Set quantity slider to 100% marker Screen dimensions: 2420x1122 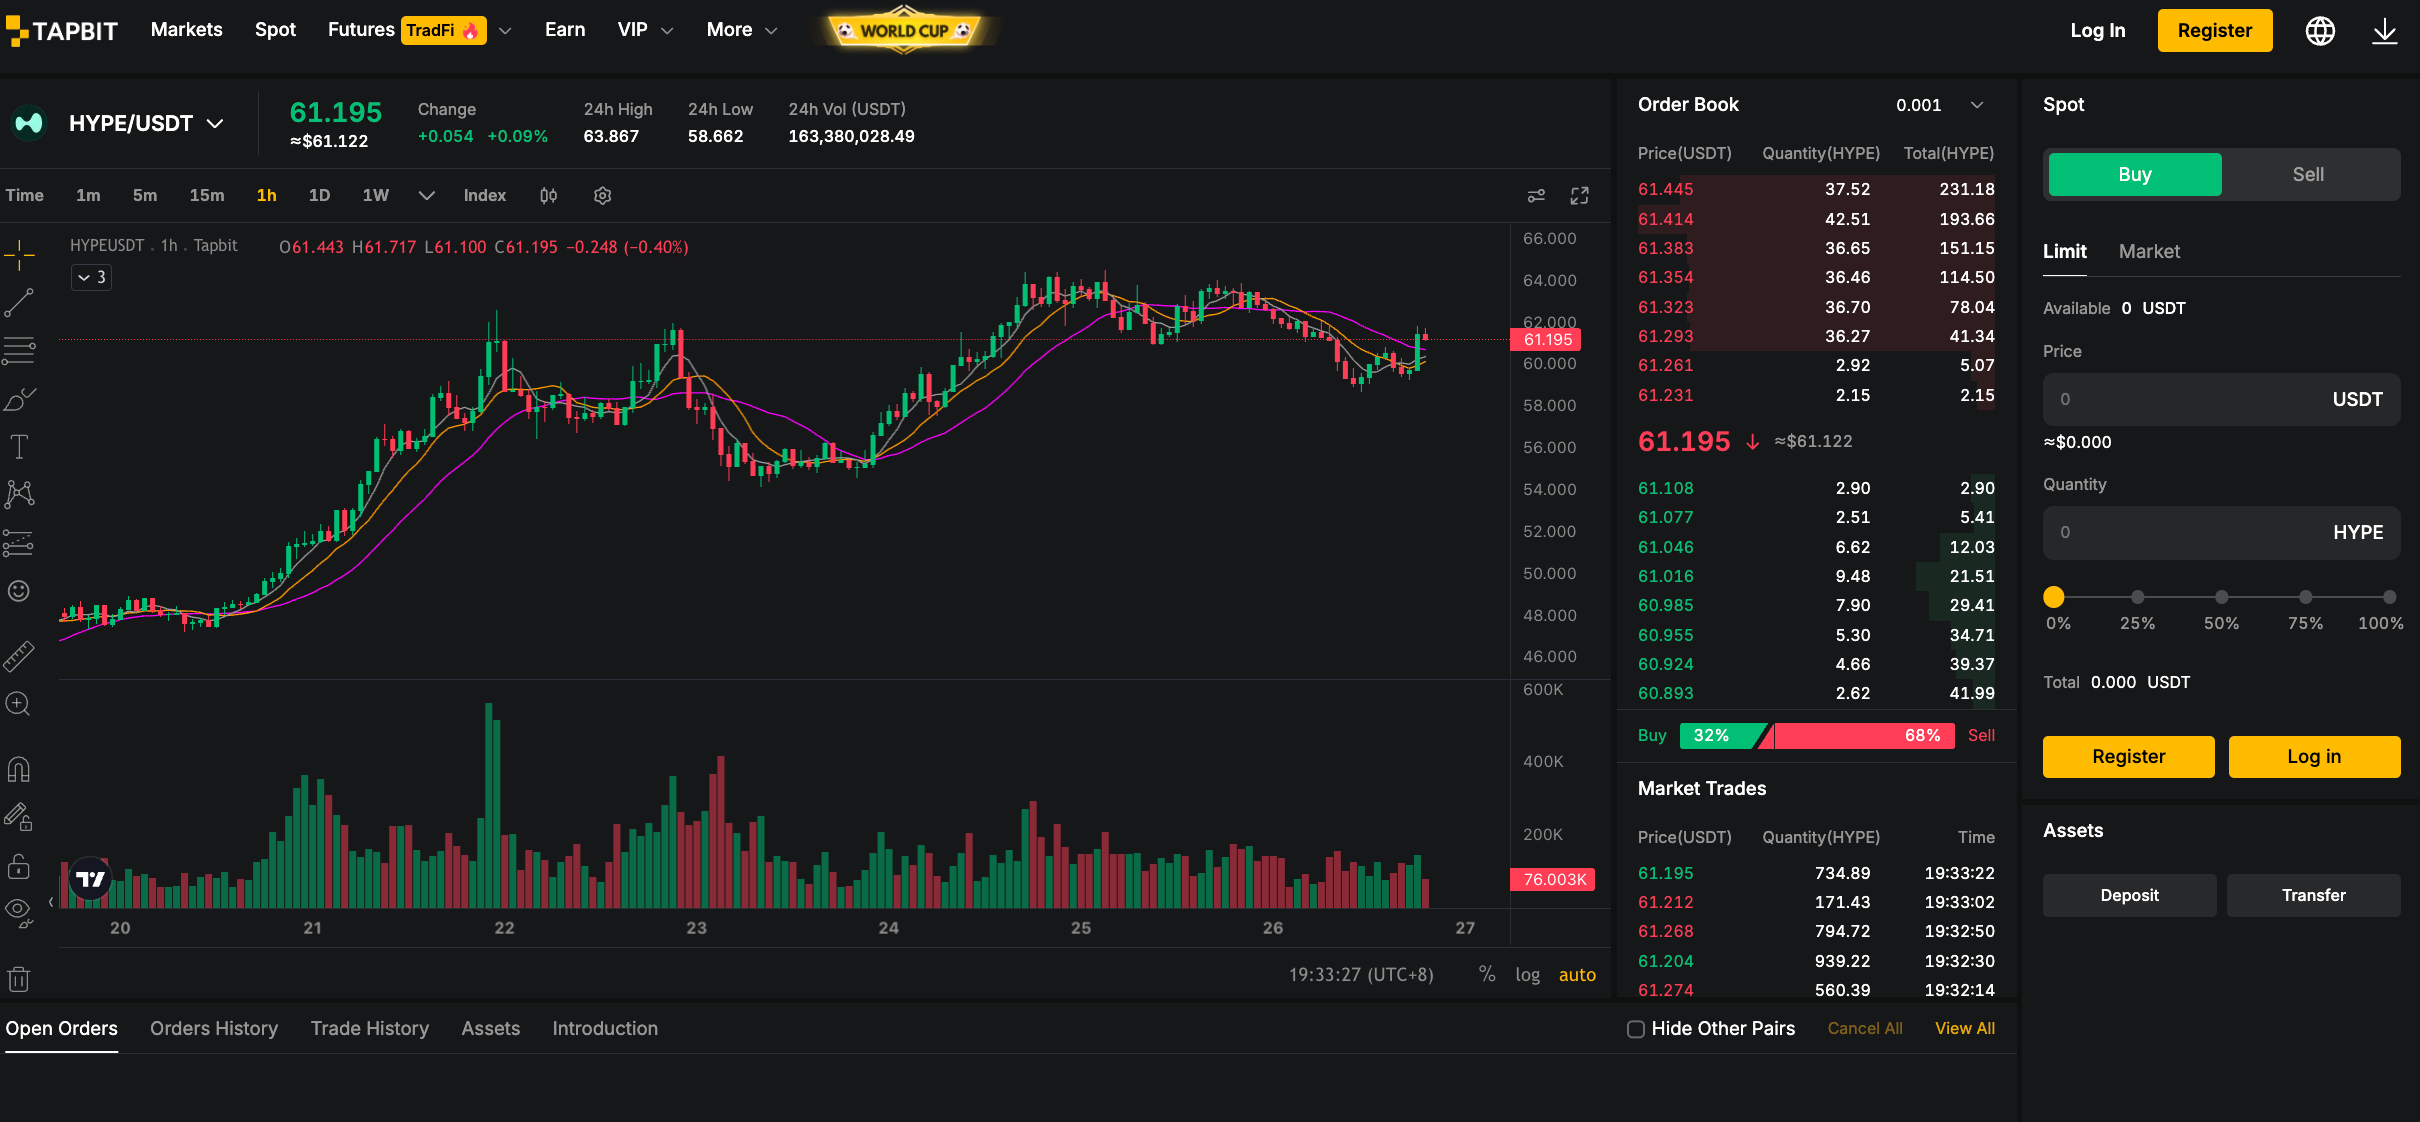point(2389,597)
